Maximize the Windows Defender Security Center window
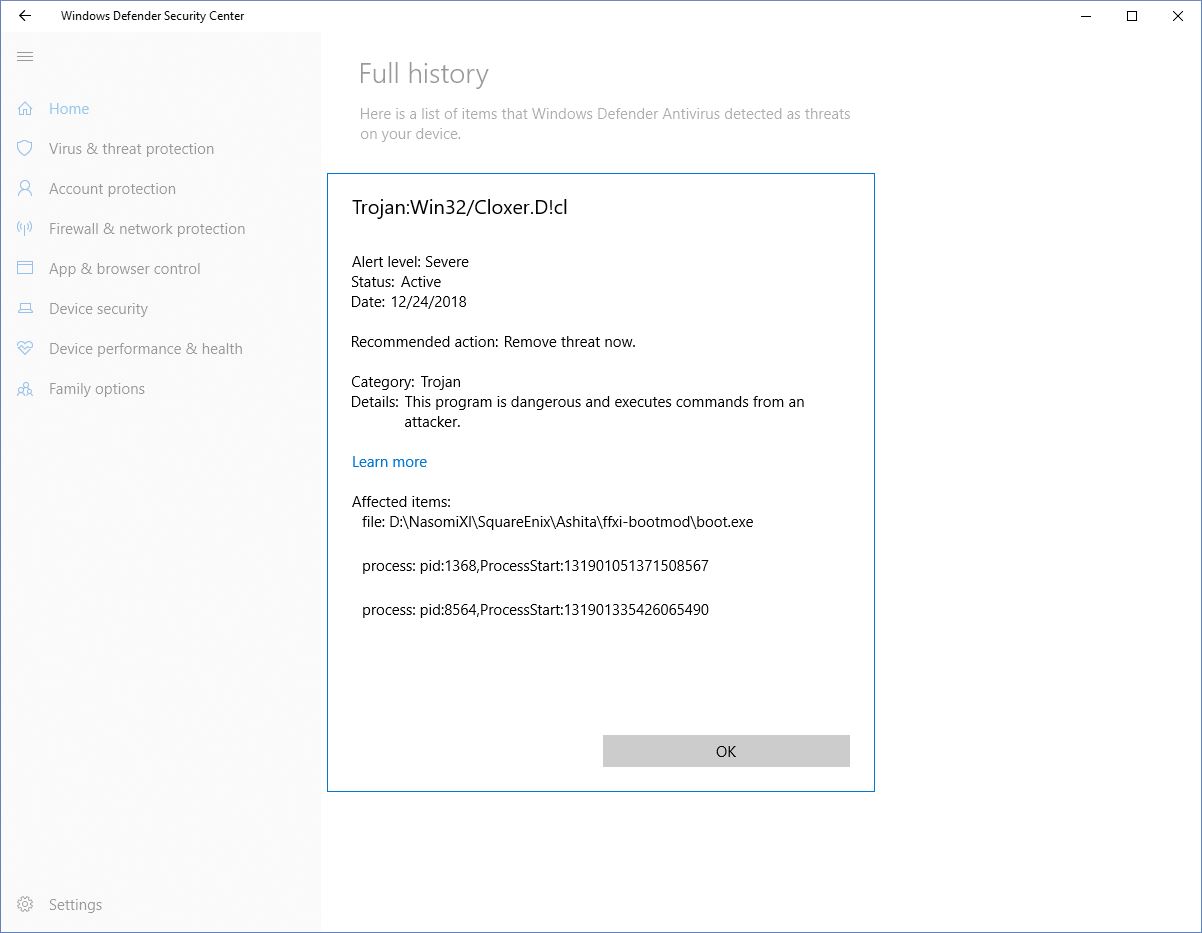Viewport: 1202px width, 933px height. tap(1132, 16)
